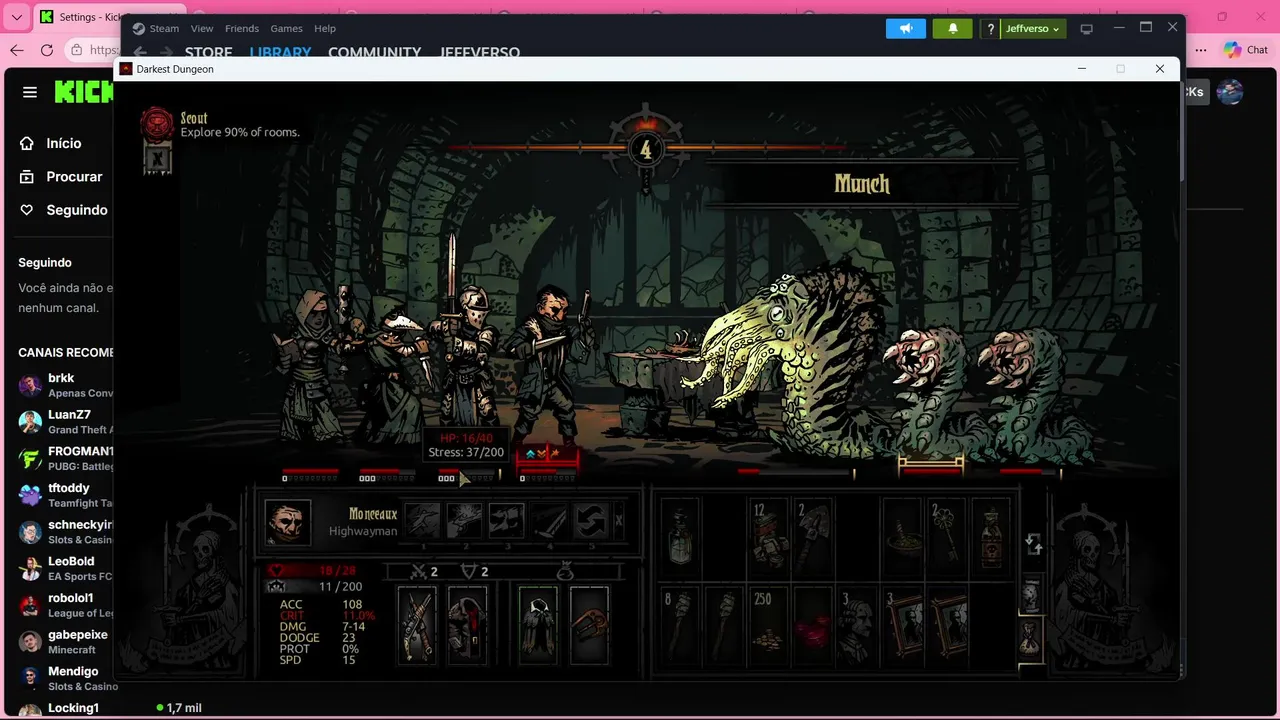Select the bust statue stack of 3
The width and height of the screenshot is (1280, 720).
(857, 626)
